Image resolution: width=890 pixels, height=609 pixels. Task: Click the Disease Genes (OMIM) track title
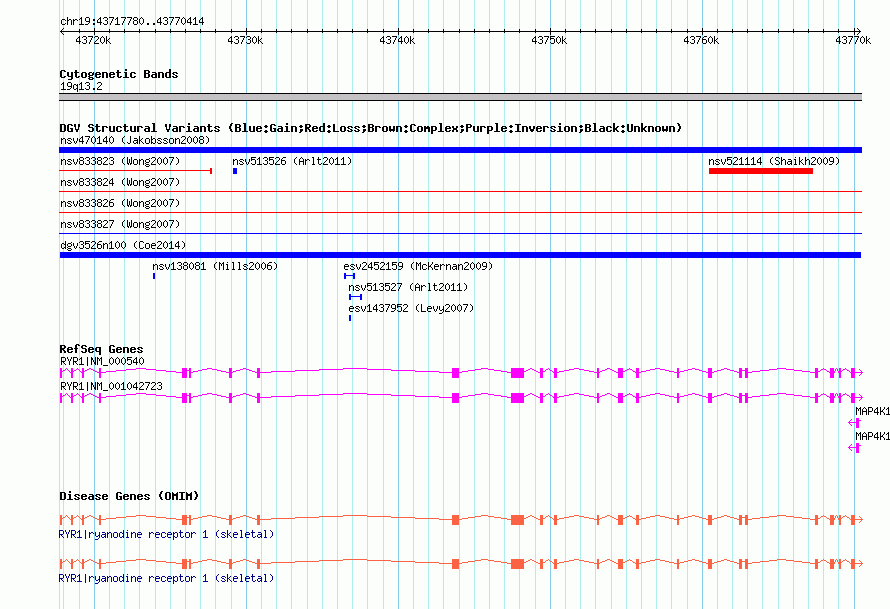pyautogui.click(x=129, y=496)
